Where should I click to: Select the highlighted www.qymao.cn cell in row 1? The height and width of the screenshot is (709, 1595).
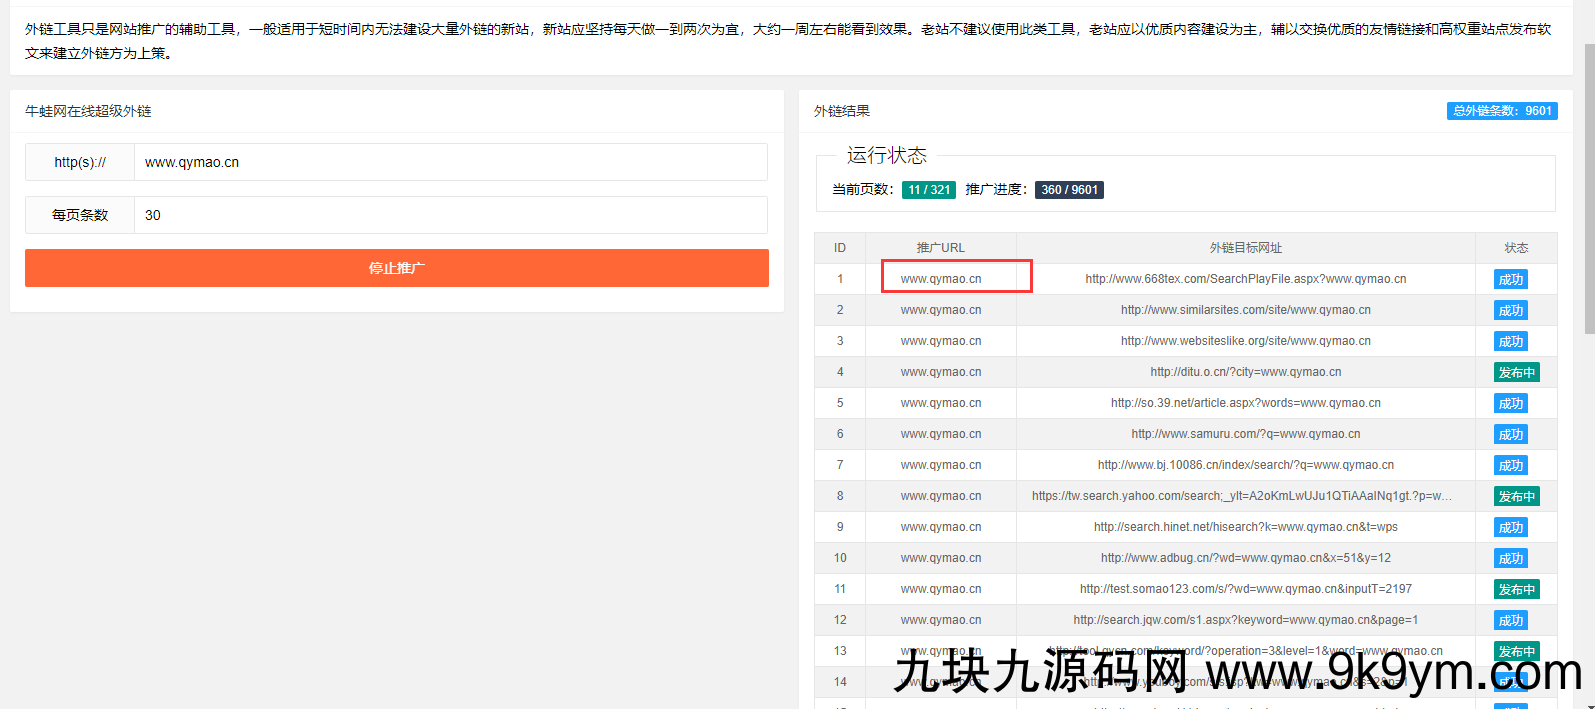[x=941, y=279]
